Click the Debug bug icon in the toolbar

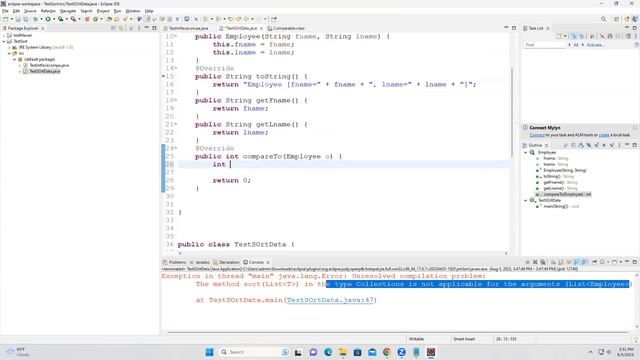click(x=35, y=19)
